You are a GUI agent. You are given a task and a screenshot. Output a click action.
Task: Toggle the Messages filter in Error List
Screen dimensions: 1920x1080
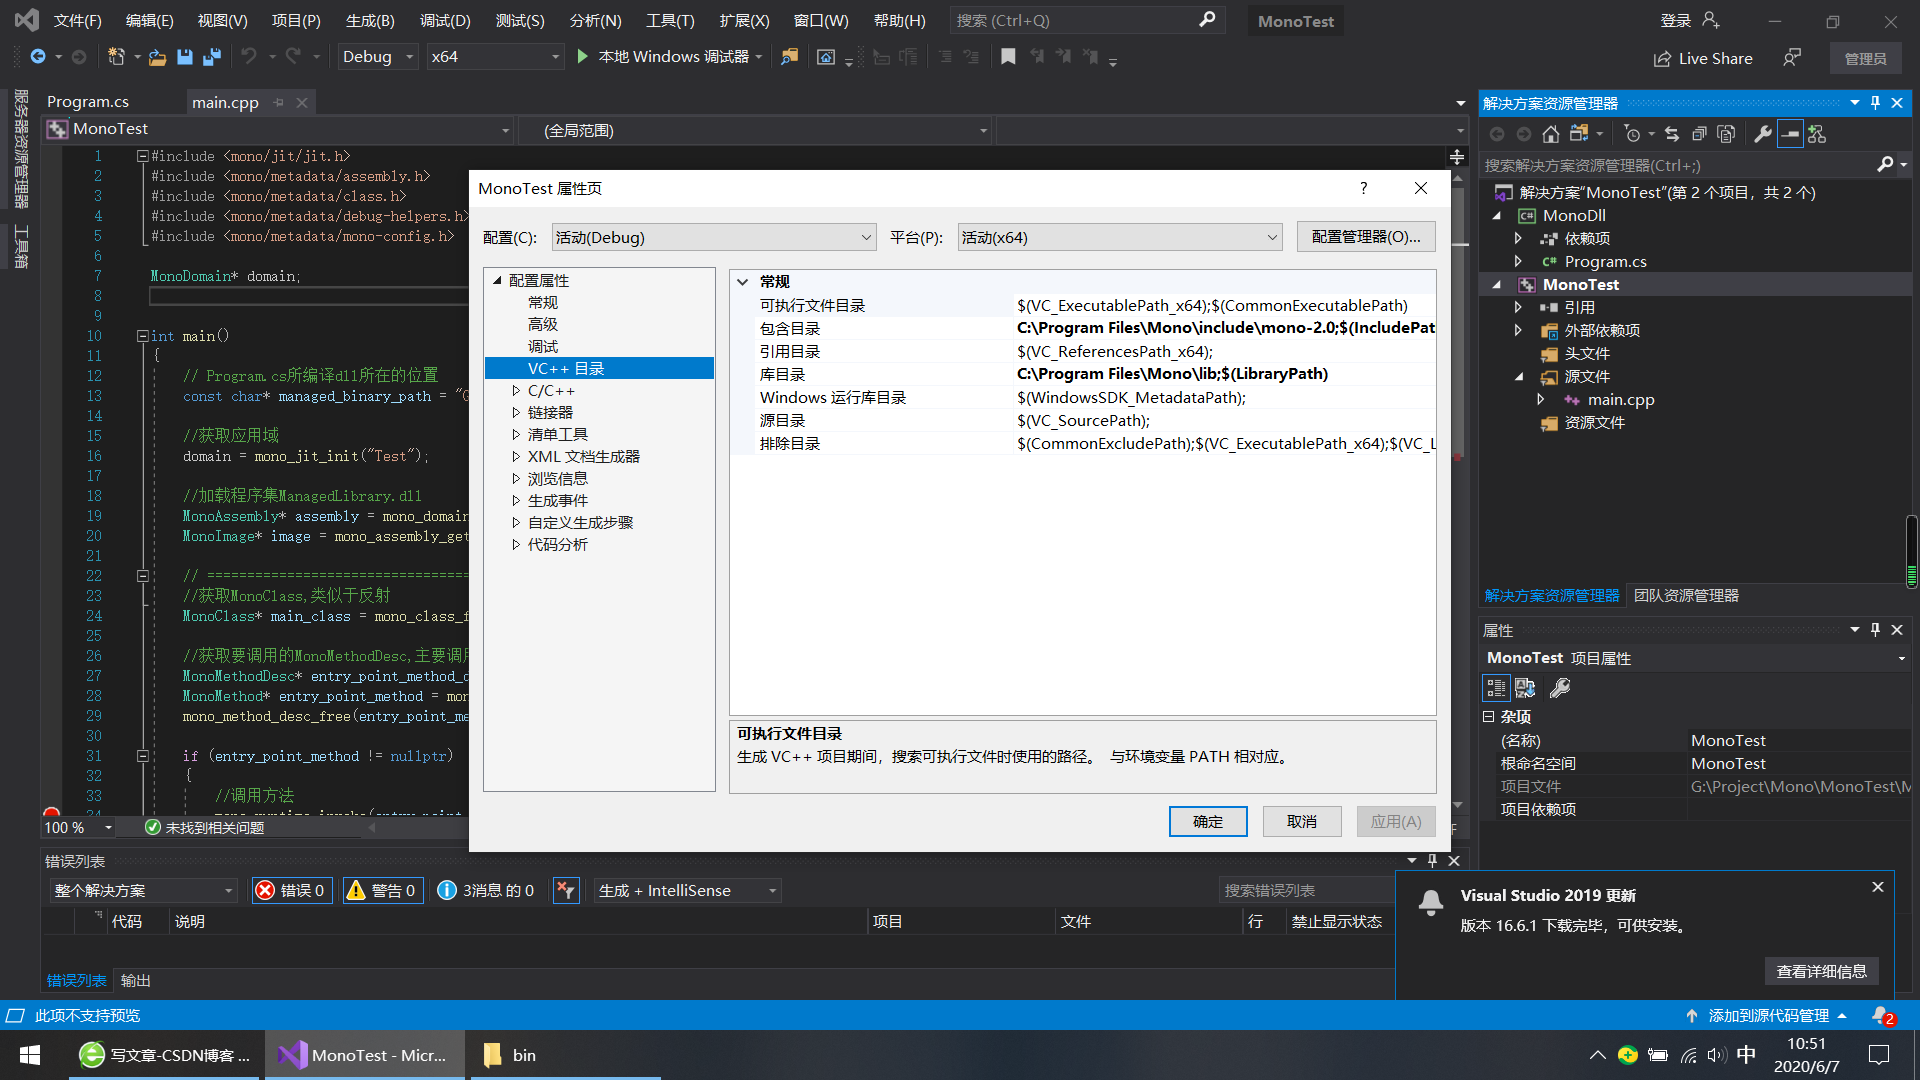[486, 890]
